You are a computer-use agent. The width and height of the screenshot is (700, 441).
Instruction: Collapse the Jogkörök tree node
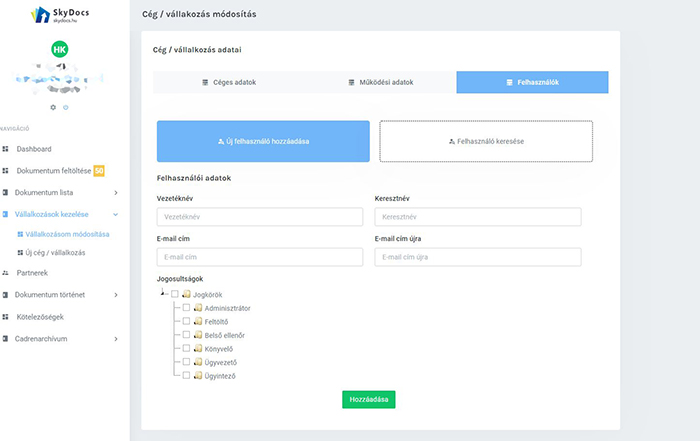[162, 294]
